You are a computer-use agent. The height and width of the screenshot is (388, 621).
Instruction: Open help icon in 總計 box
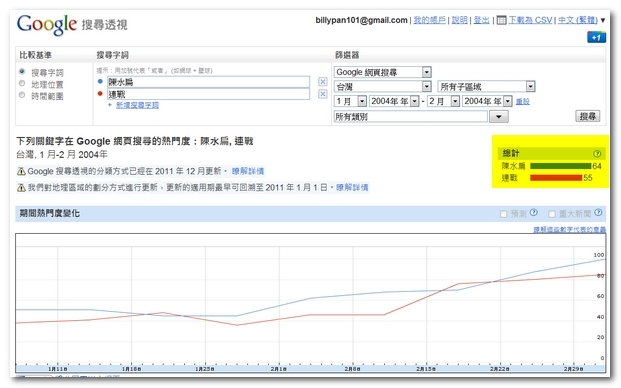click(597, 154)
